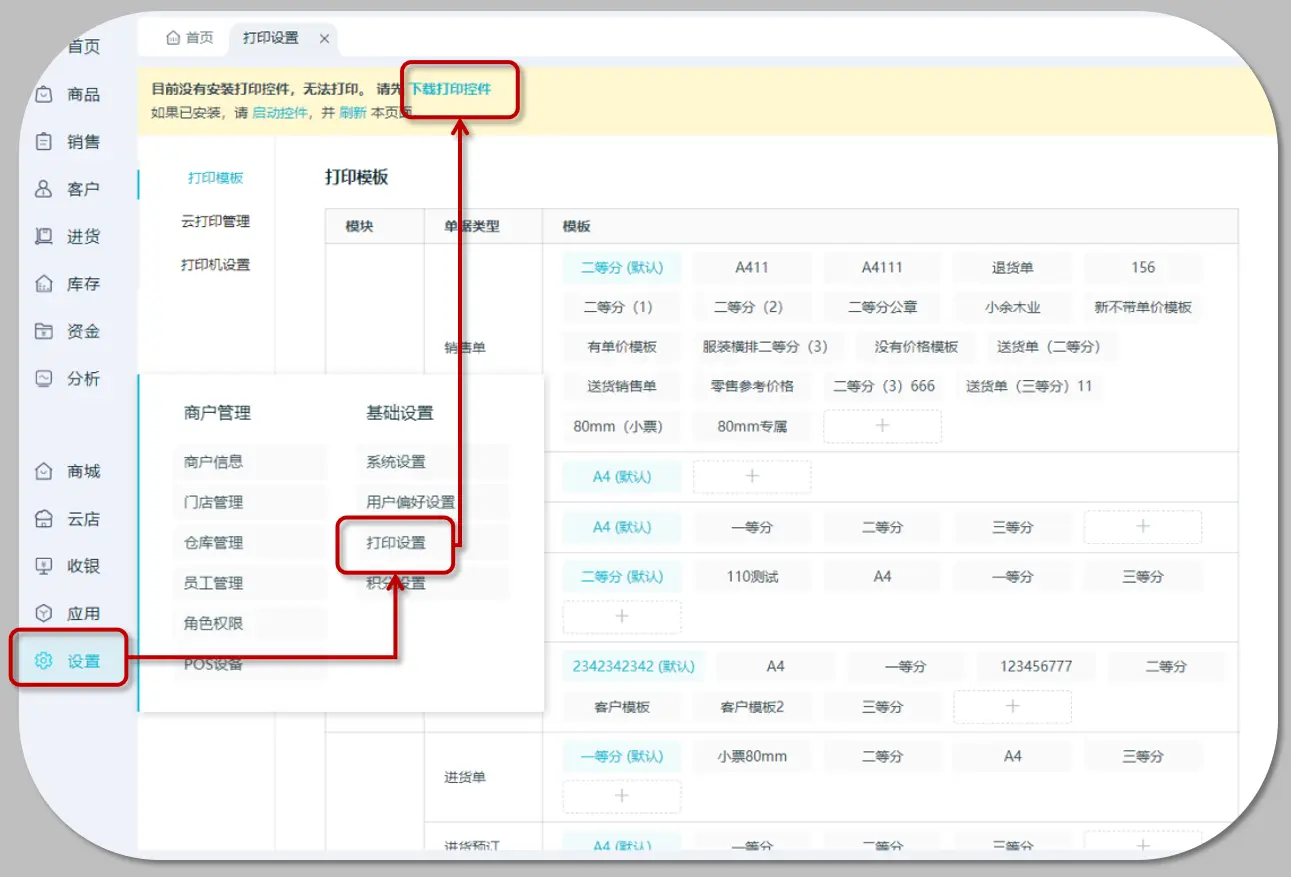The width and height of the screenshot is (1291, 877).
Task: Open 商户信息 in settings flyout
Action: pos(250,462)
